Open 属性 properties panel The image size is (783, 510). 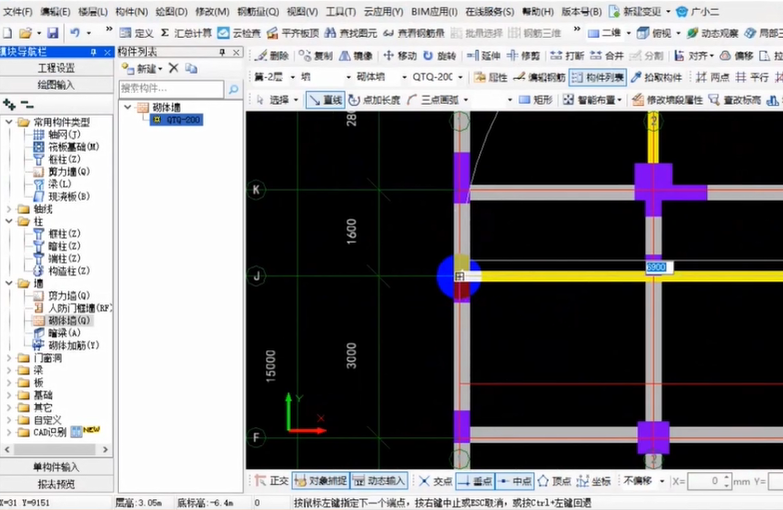pos(491,77)
